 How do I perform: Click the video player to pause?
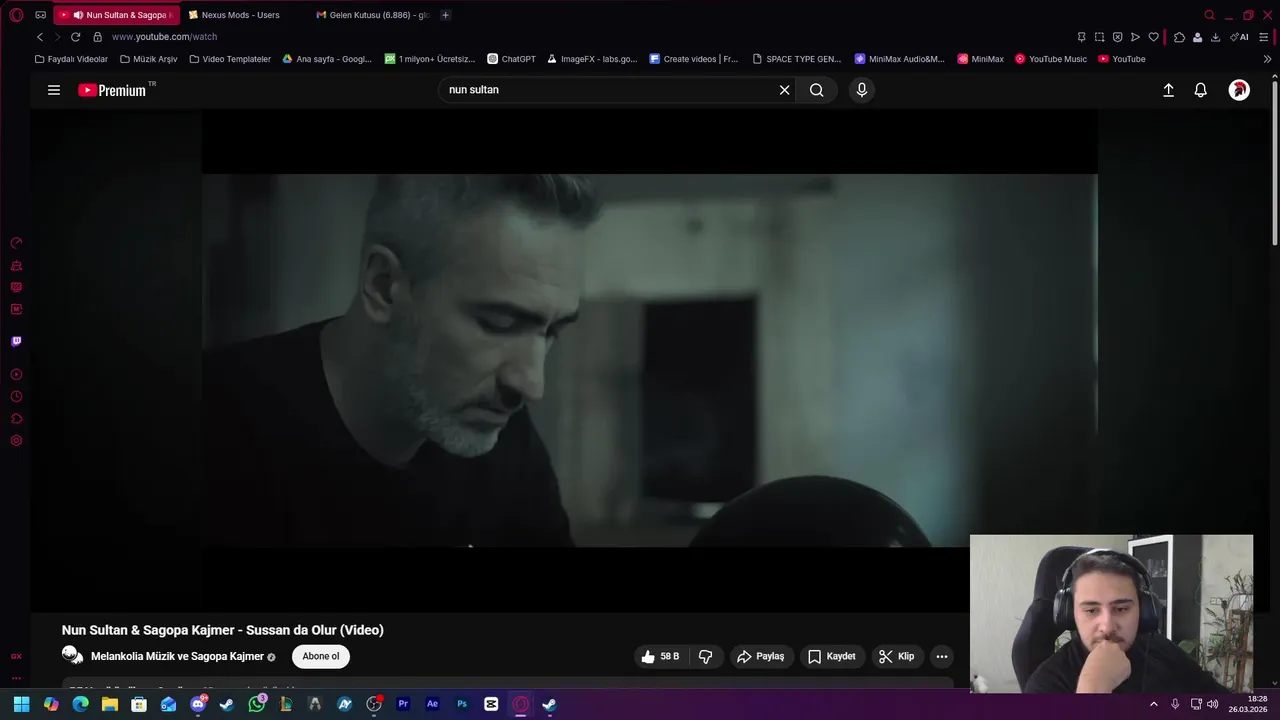tap(650, 360)
